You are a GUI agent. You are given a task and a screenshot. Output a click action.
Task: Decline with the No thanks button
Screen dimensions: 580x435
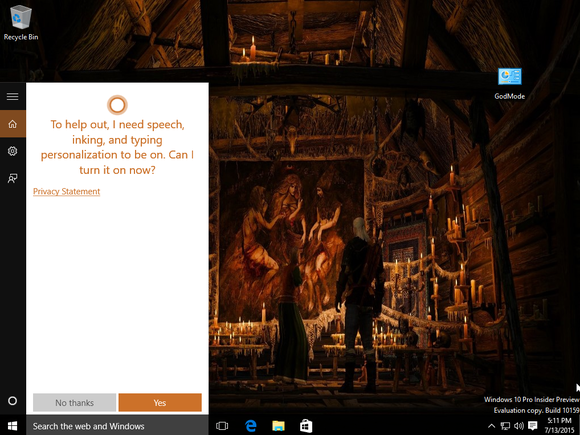pos(74,402)
